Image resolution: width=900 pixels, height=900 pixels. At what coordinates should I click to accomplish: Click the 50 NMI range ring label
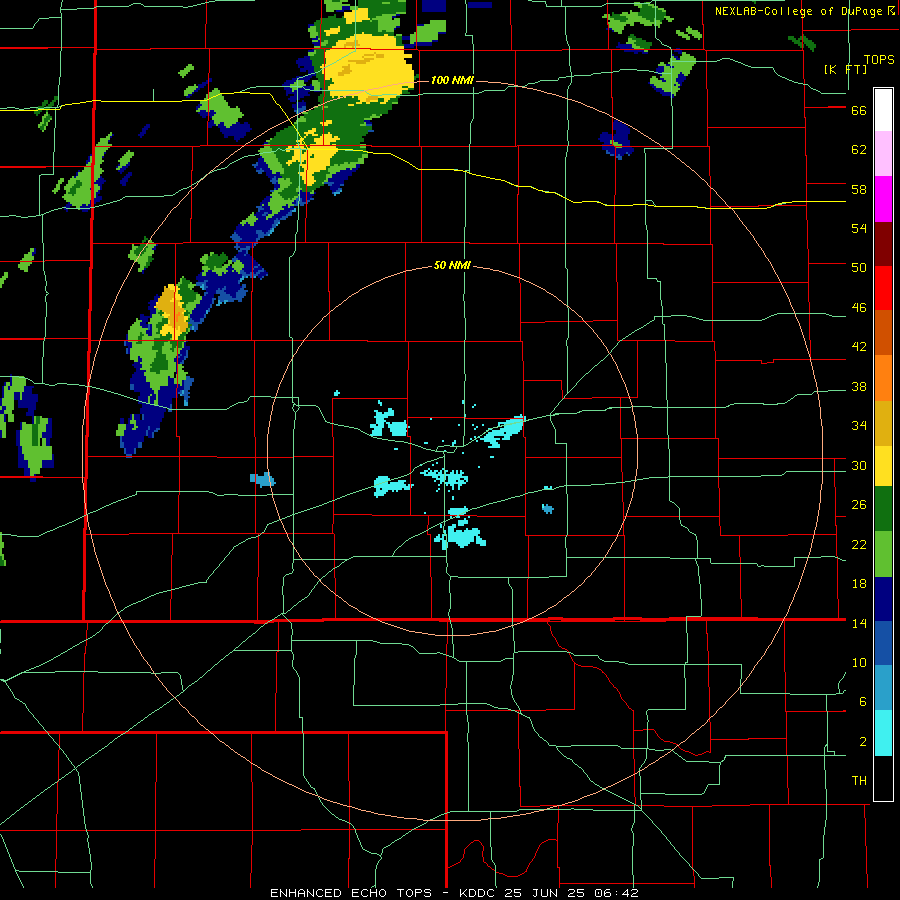452,265
